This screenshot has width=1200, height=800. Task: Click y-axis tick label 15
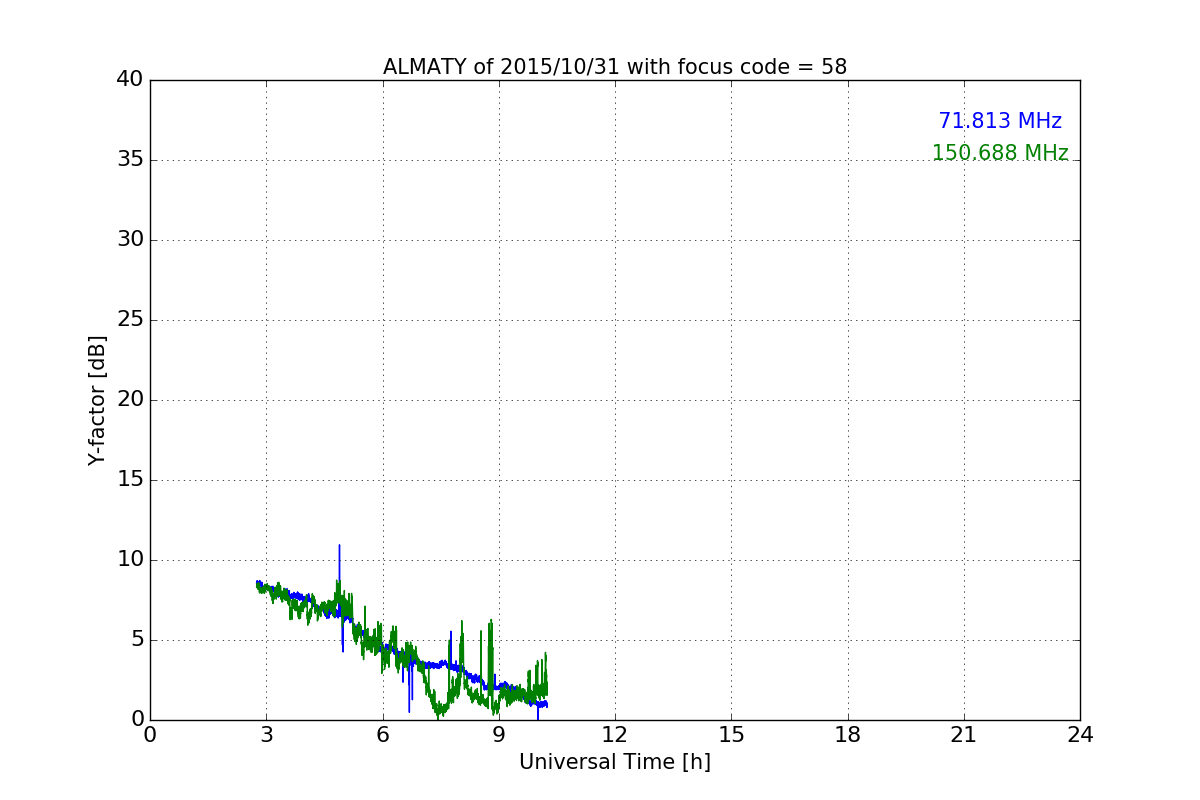130,480
